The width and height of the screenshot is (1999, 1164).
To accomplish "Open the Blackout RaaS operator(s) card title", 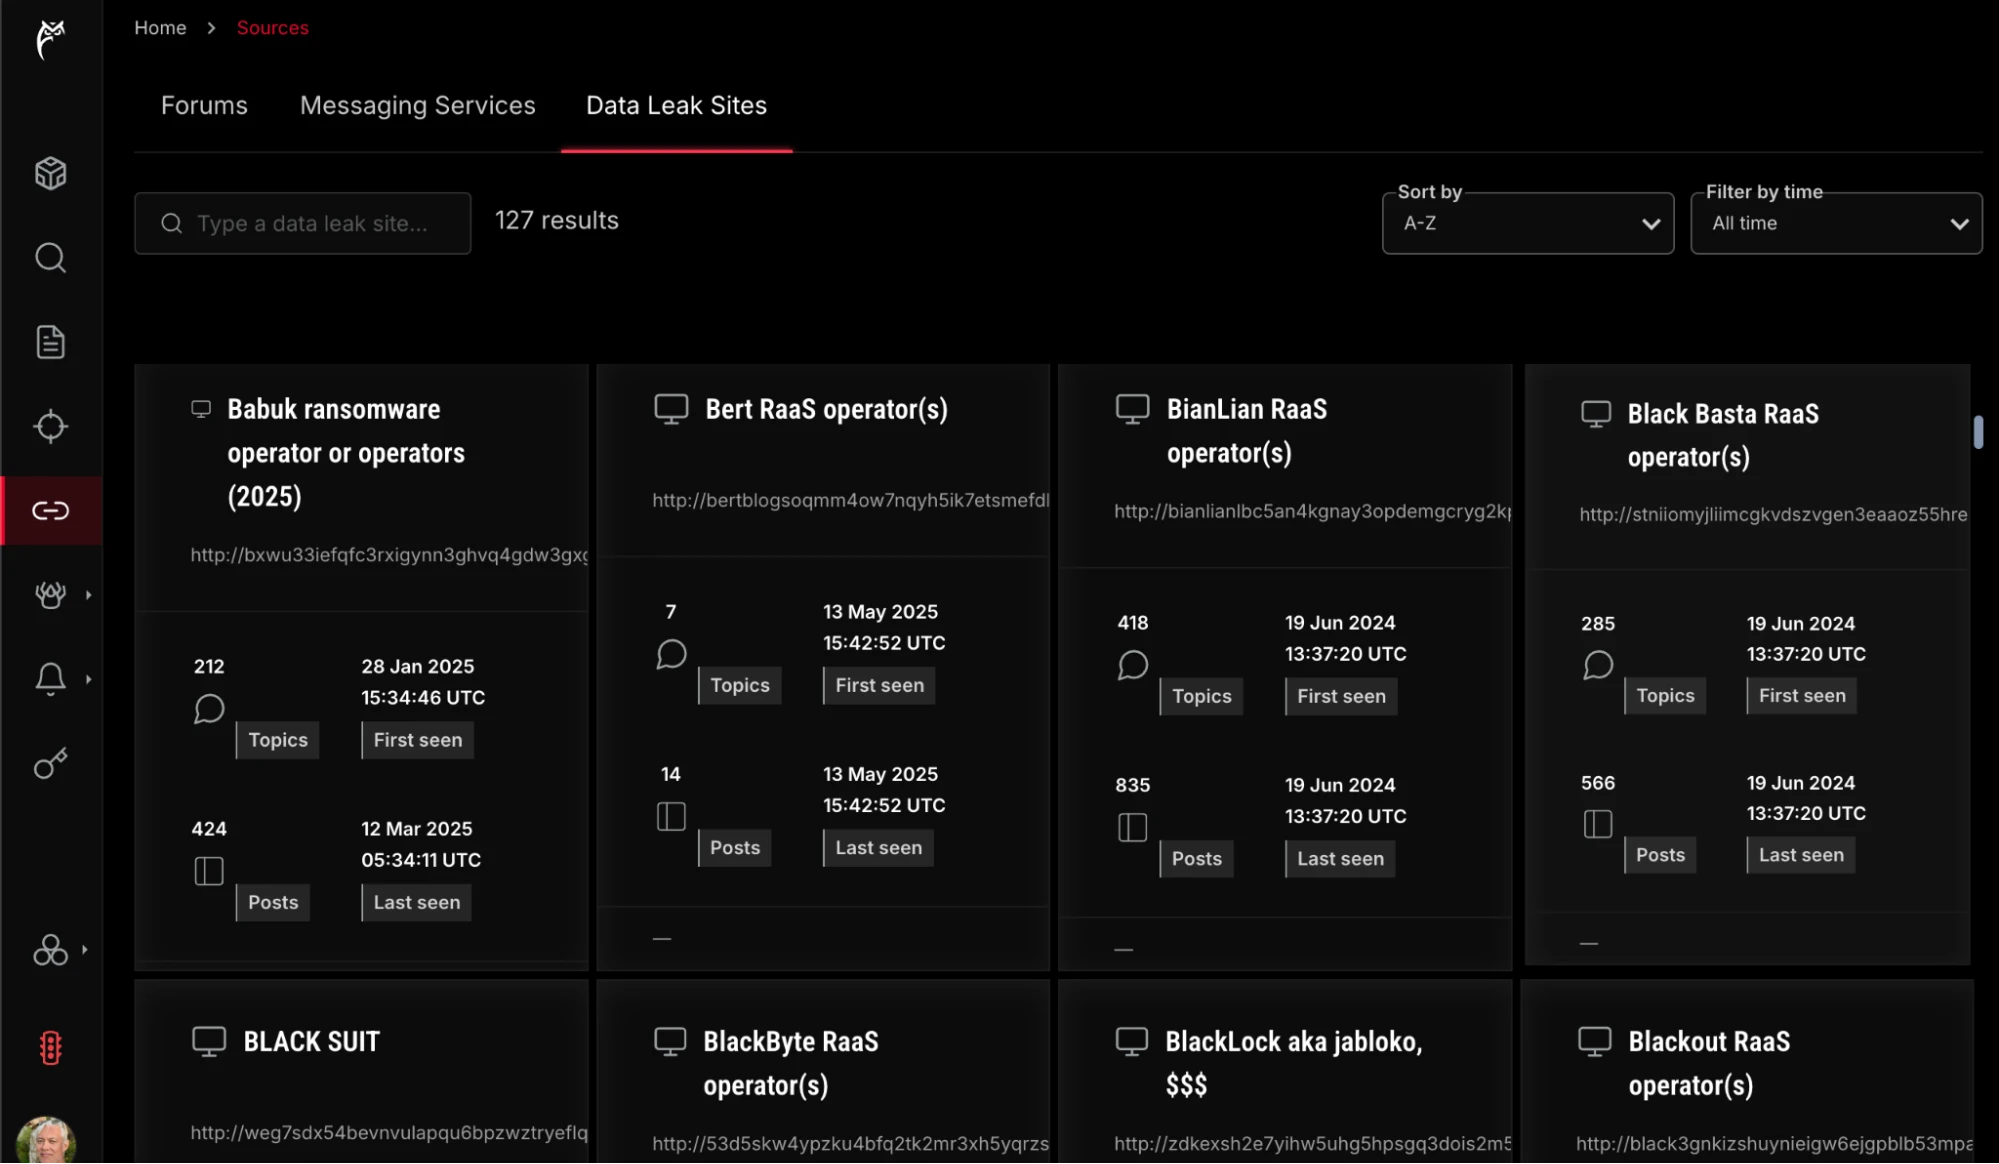I will pyautogui.click(x=1709, y=1063).
